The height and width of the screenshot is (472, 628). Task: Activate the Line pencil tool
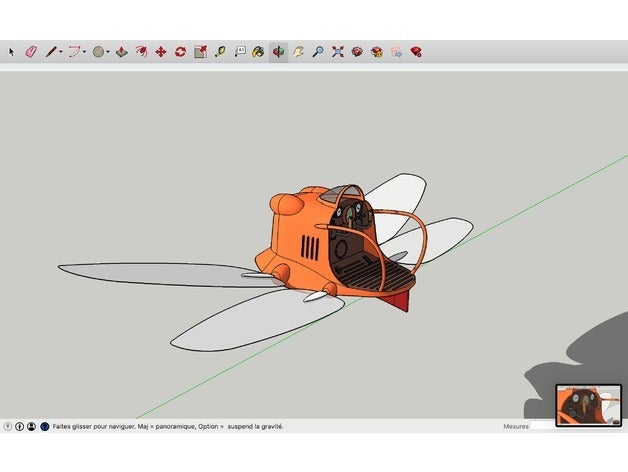(x=50, y=51)
